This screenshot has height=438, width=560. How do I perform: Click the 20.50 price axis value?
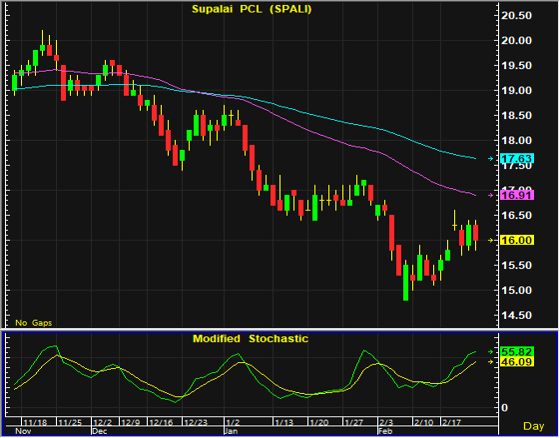point(516,15)
